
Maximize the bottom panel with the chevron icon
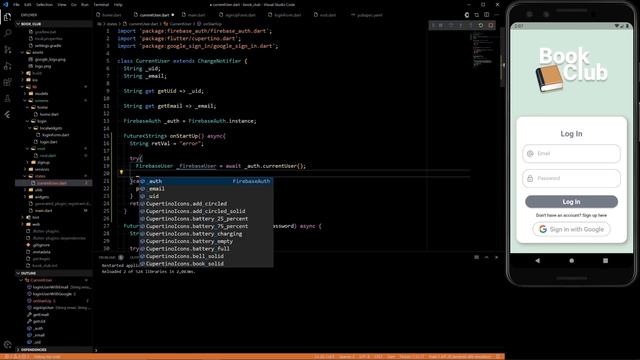(487, 258)
